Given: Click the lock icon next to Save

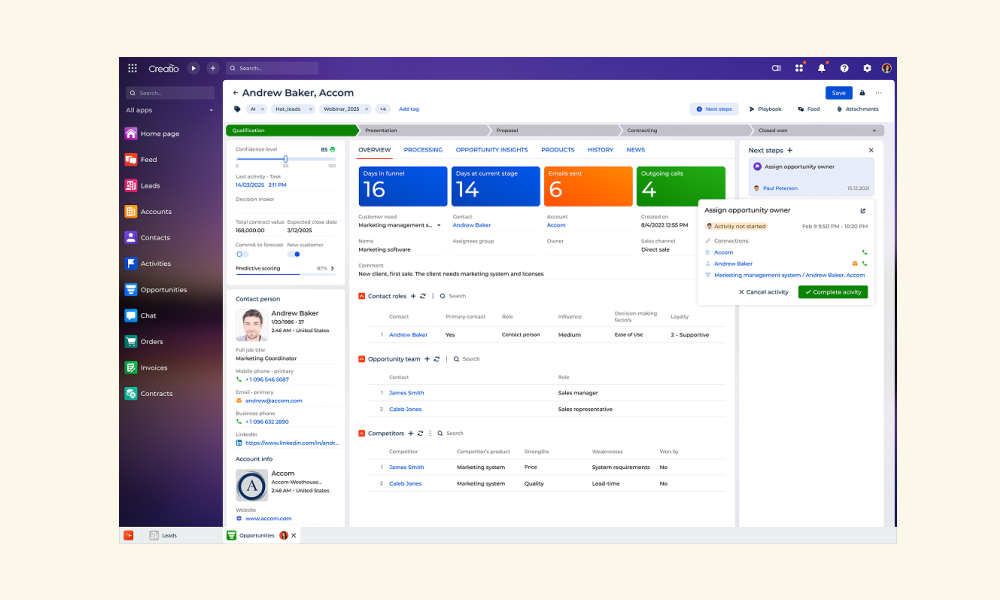Looking at the screenshot, I should click(x=862, y=93).
